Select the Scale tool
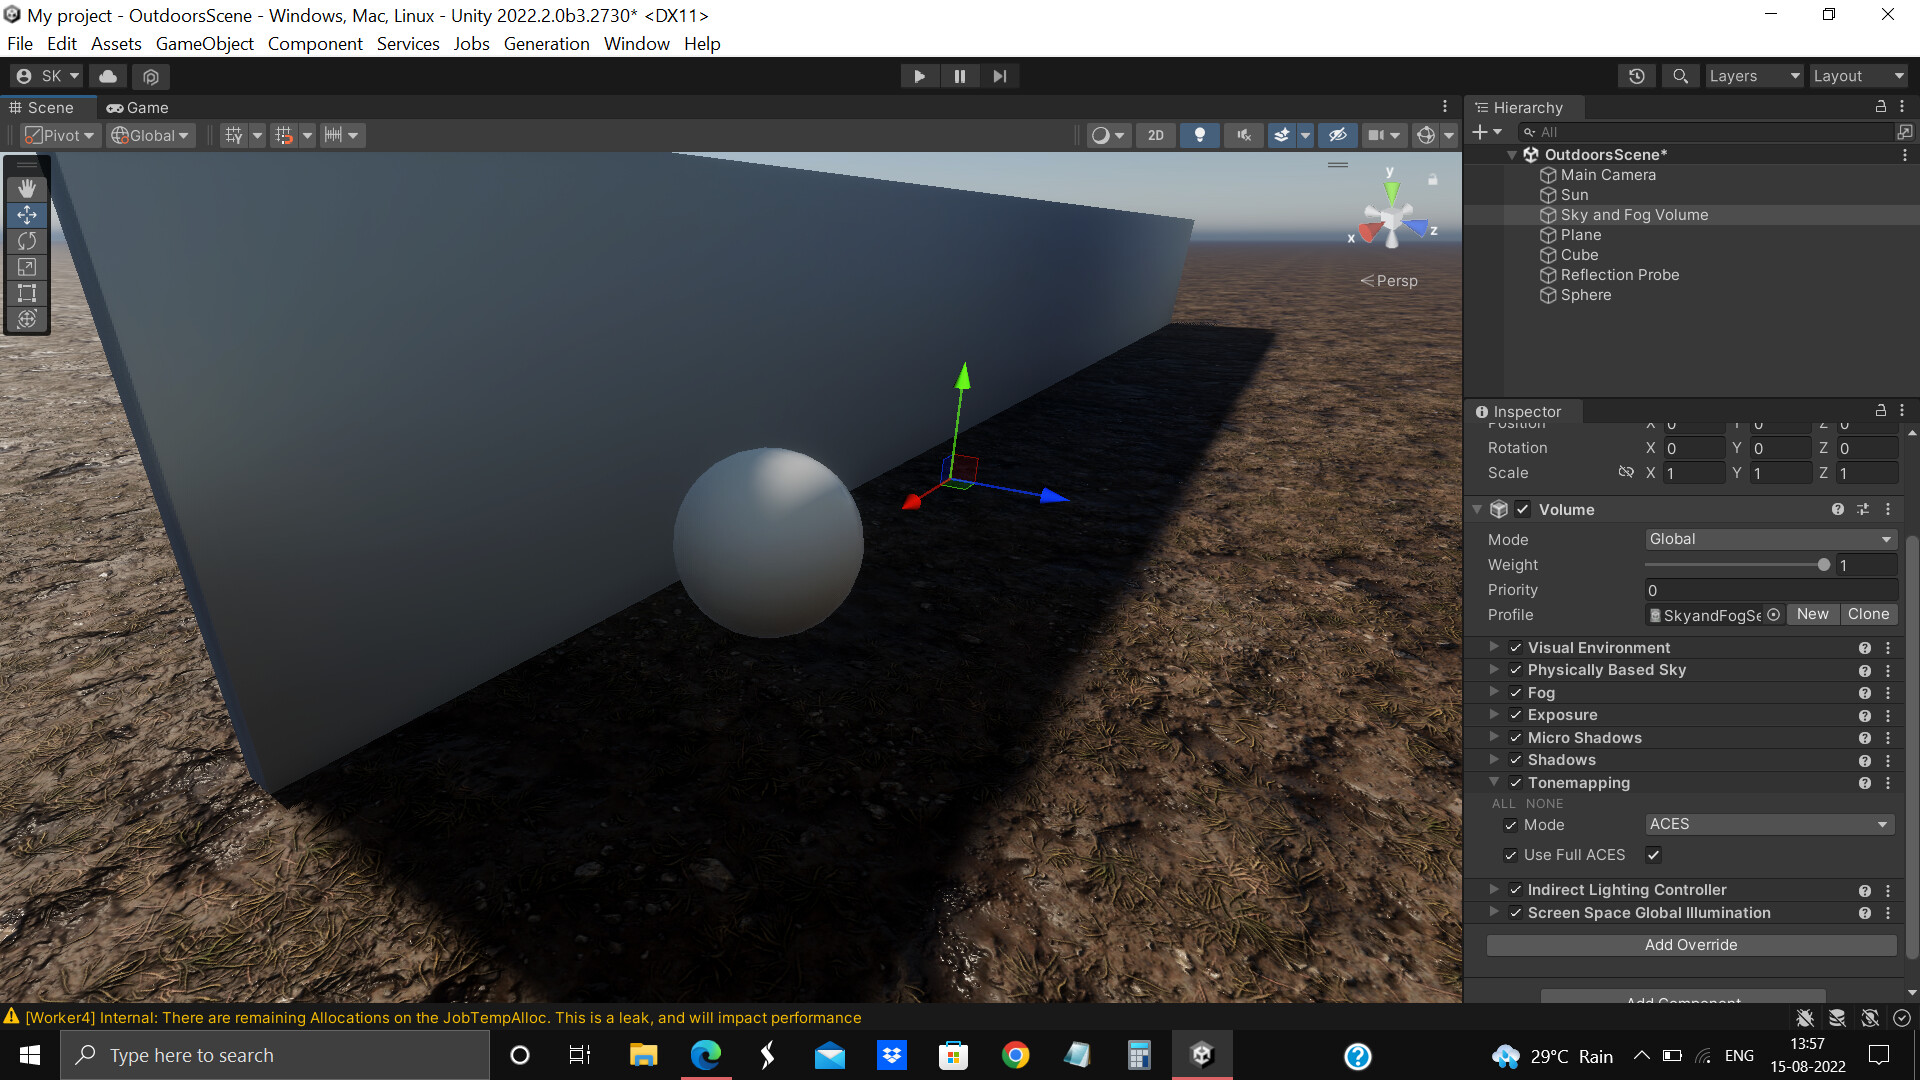Screen dimensions: 1920x1080 [27, 267]
